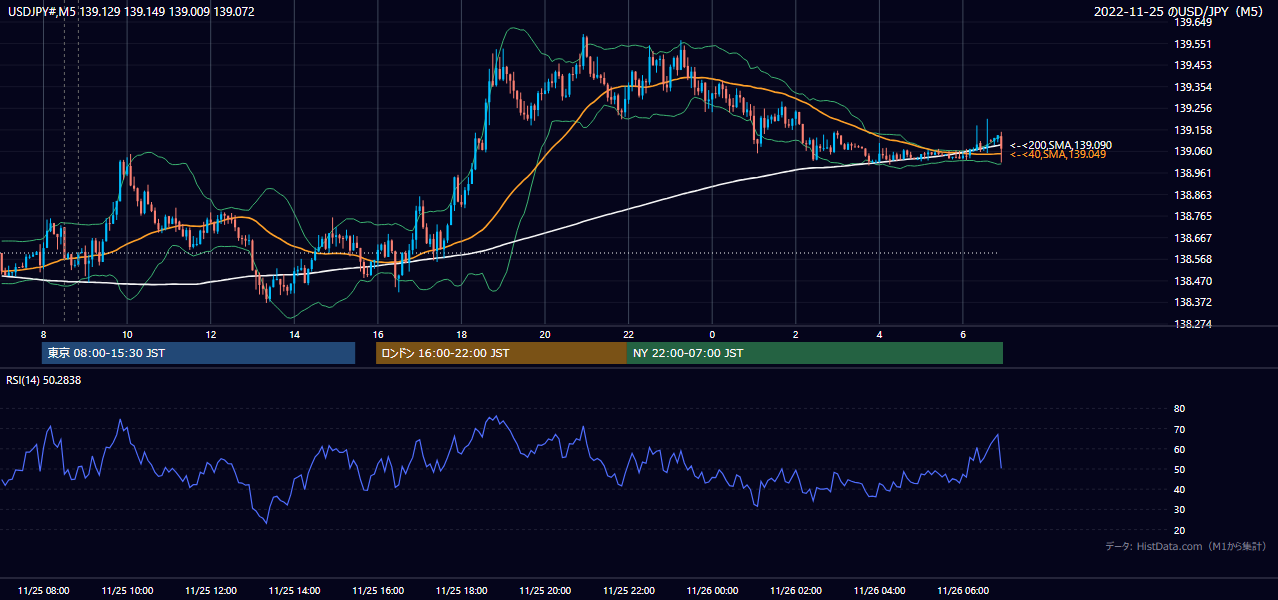Screen dimensions: 1278x600
Task: Click hour label 22 under price chart
Action: coord(628,334)
